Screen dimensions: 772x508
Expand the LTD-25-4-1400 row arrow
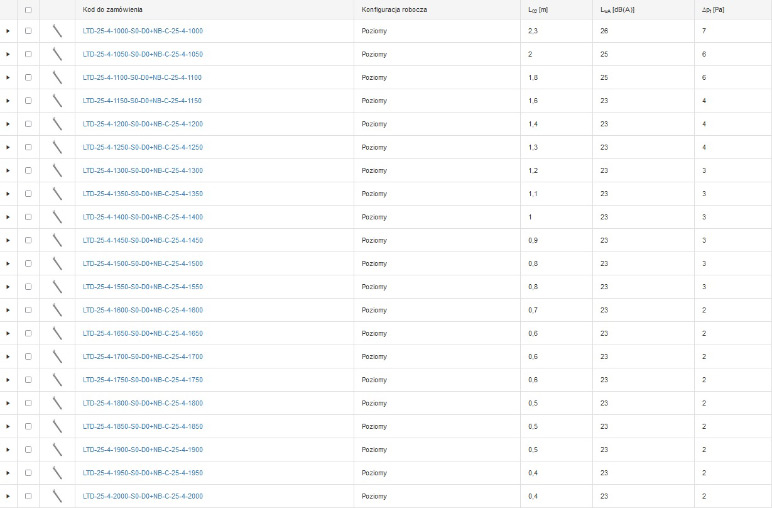pos(8,217)
